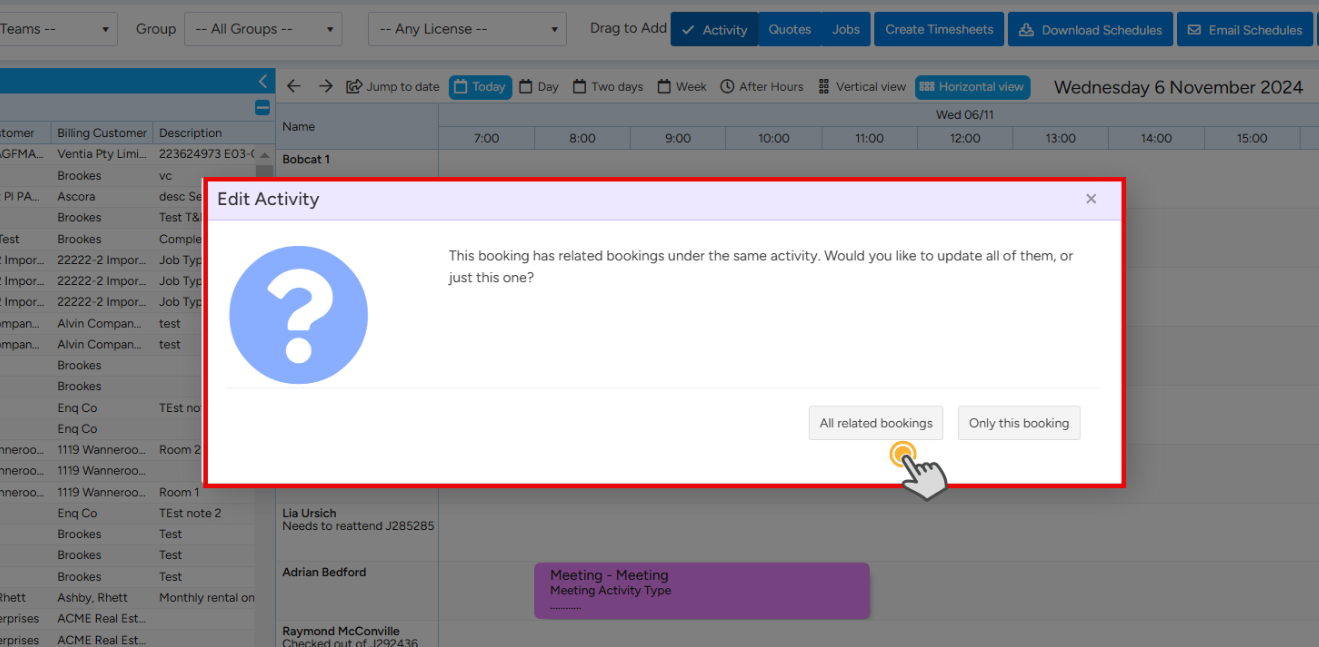Viewport: 1319px width, 647px height.
Task: Toggle After Hours display
Action: click(x=762, y=87)
